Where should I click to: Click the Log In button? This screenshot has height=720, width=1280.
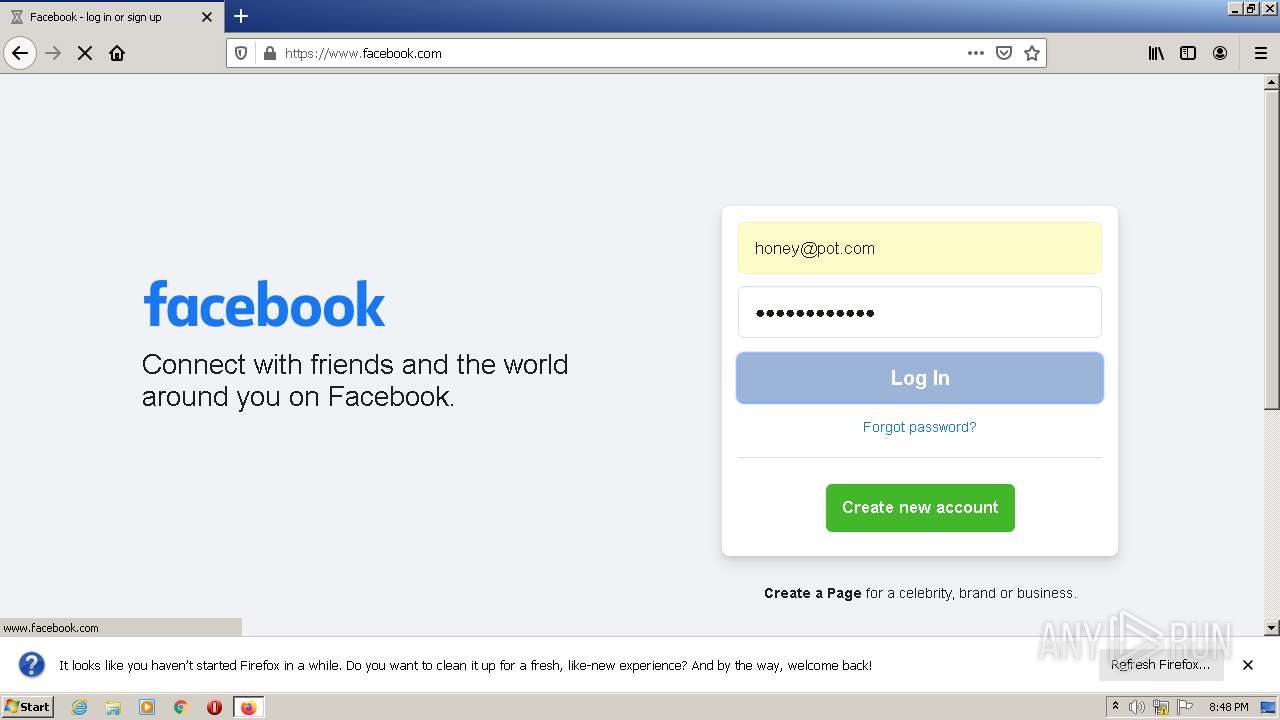[920, 378]
